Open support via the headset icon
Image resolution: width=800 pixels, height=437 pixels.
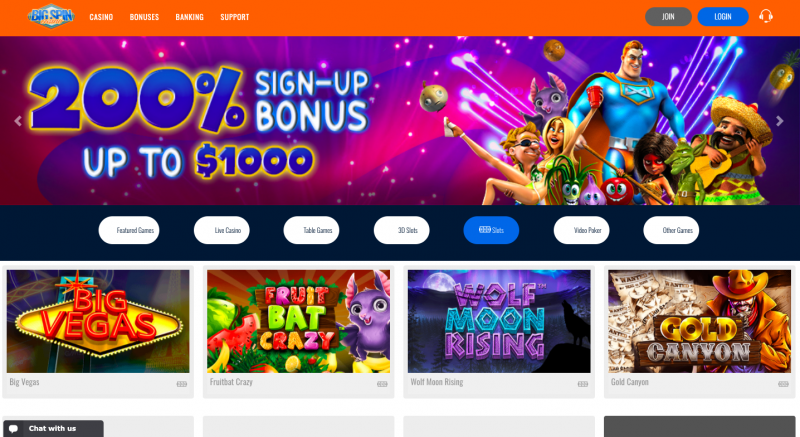tap(766, 16)
